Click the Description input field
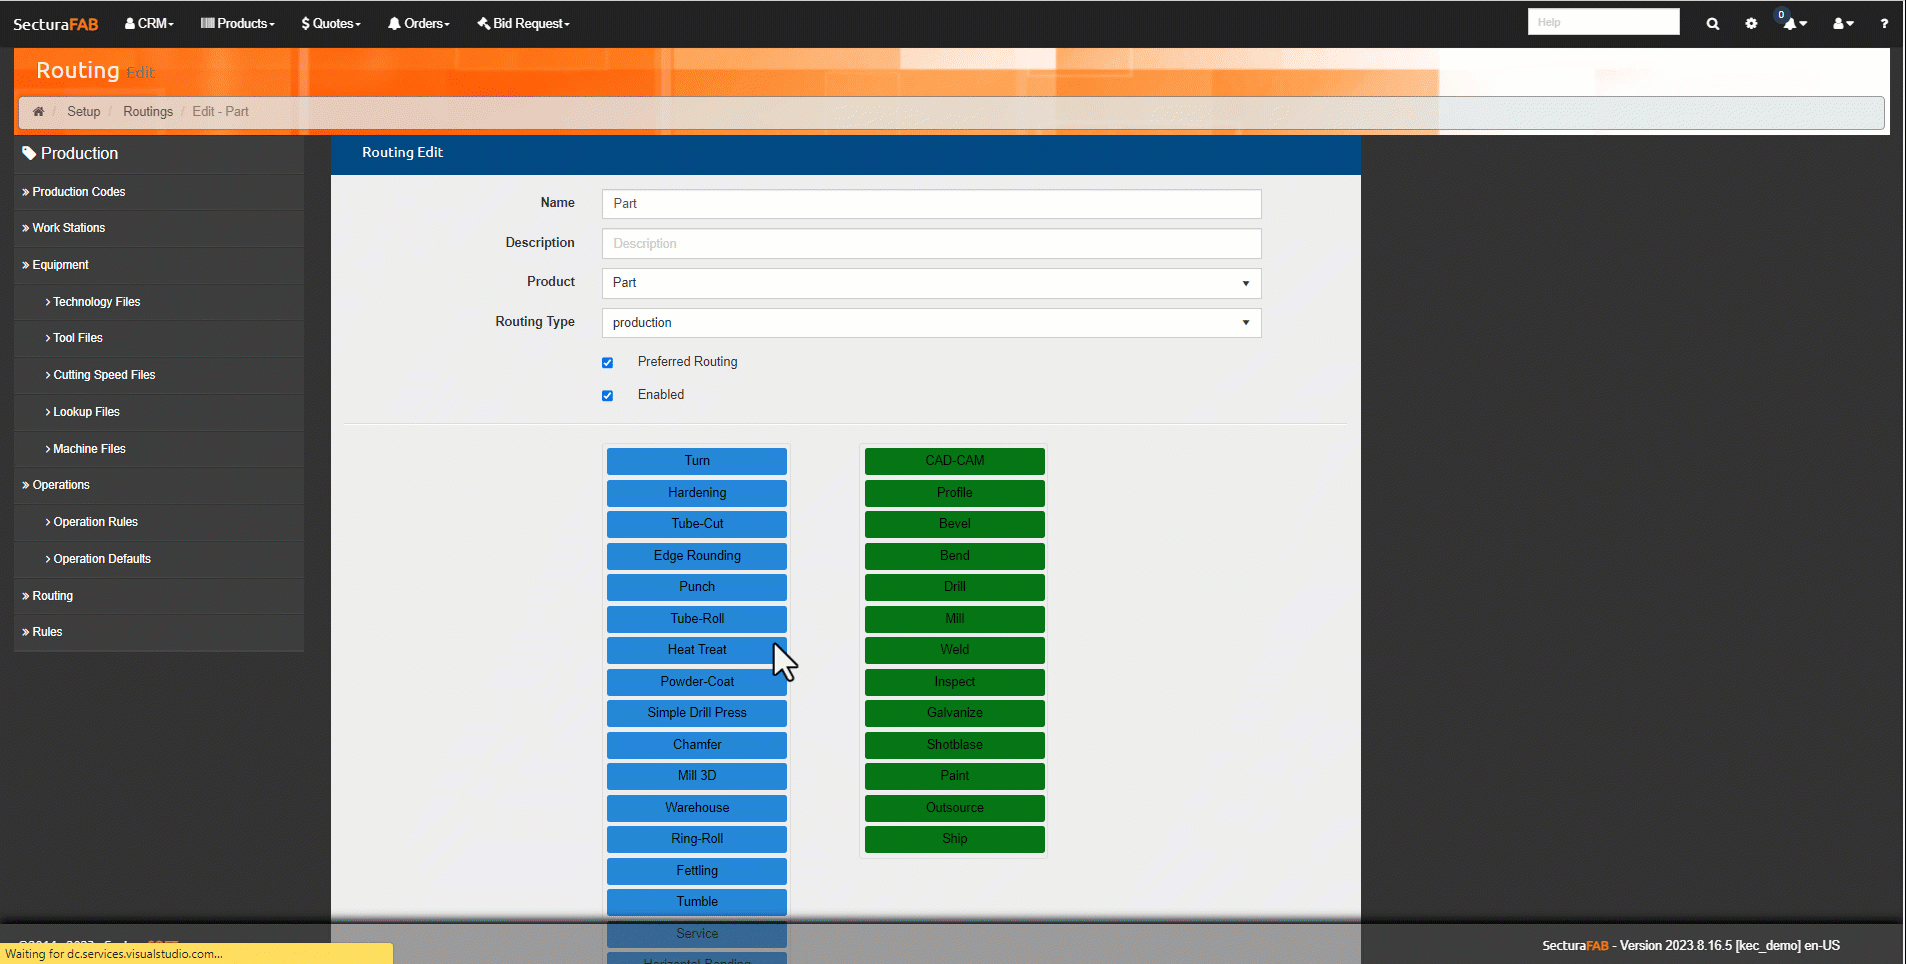Viewport: 1906px width, 964px height. 930,244
